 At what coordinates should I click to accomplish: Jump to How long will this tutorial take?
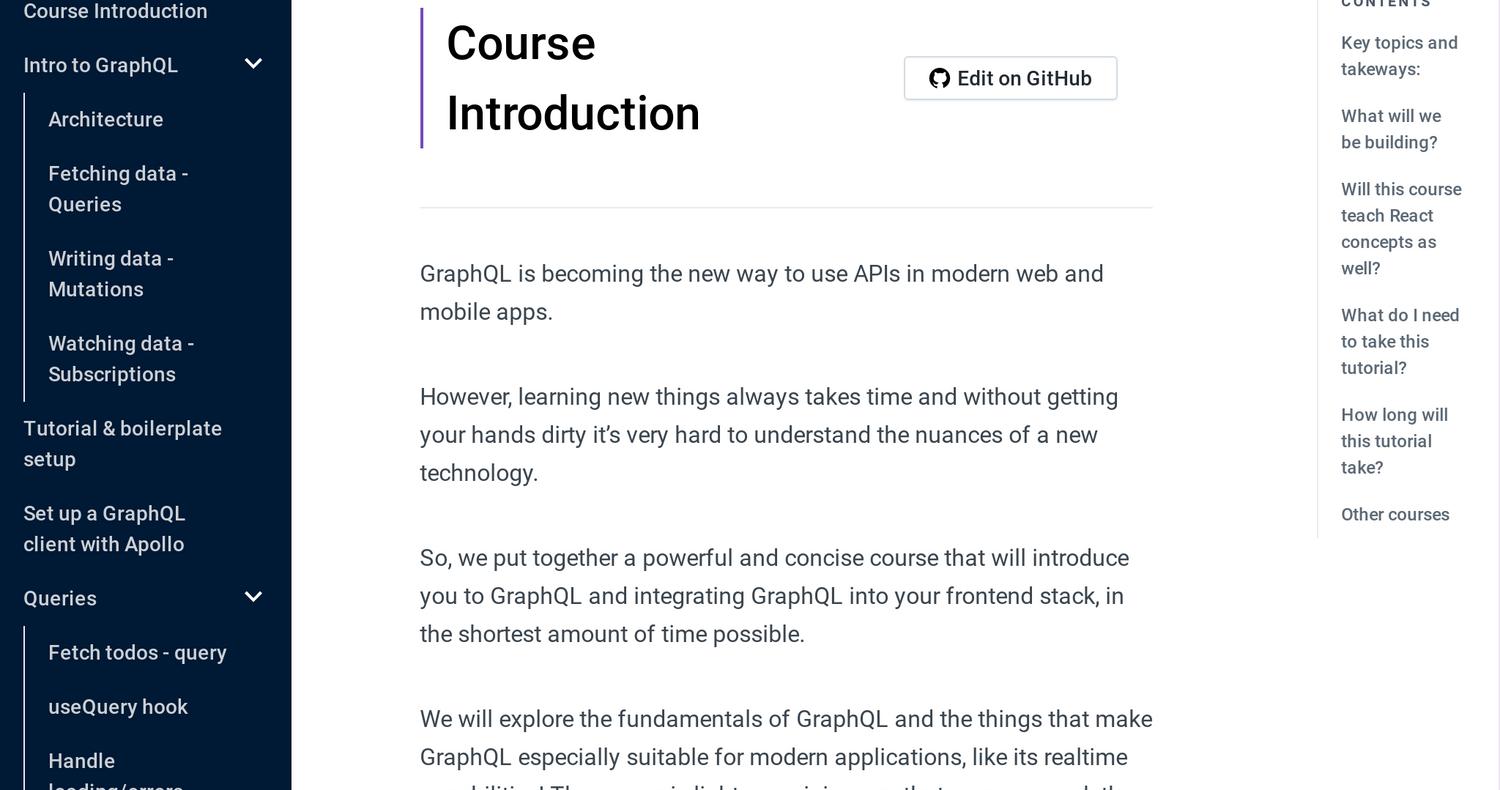click(x=1393, y=441)
